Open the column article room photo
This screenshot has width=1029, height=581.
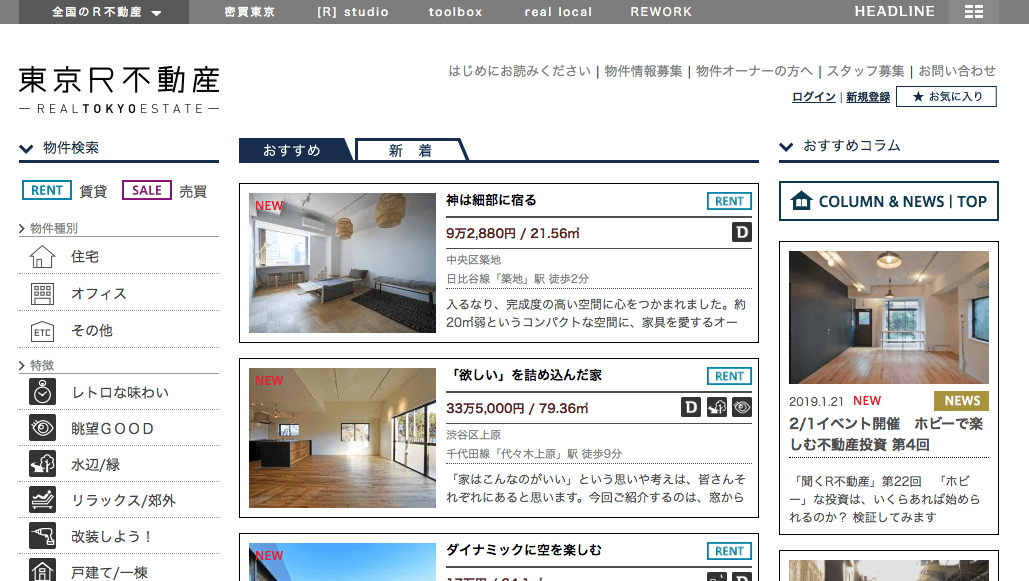tap(889, 317)
